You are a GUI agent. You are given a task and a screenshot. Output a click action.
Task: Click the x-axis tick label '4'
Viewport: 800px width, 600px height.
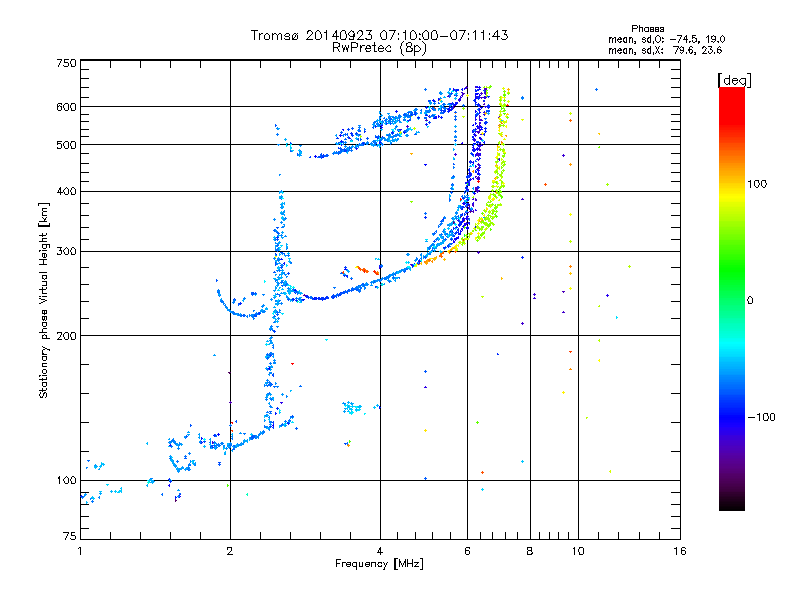point(380,551)
